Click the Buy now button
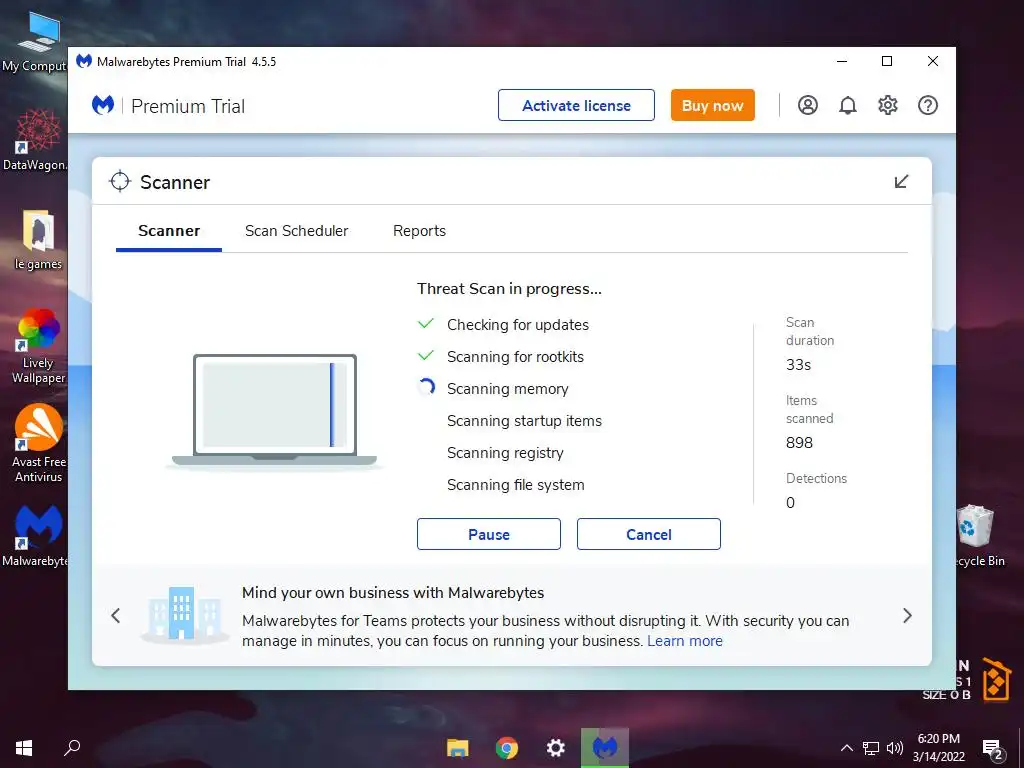 (x=712, y=105)
